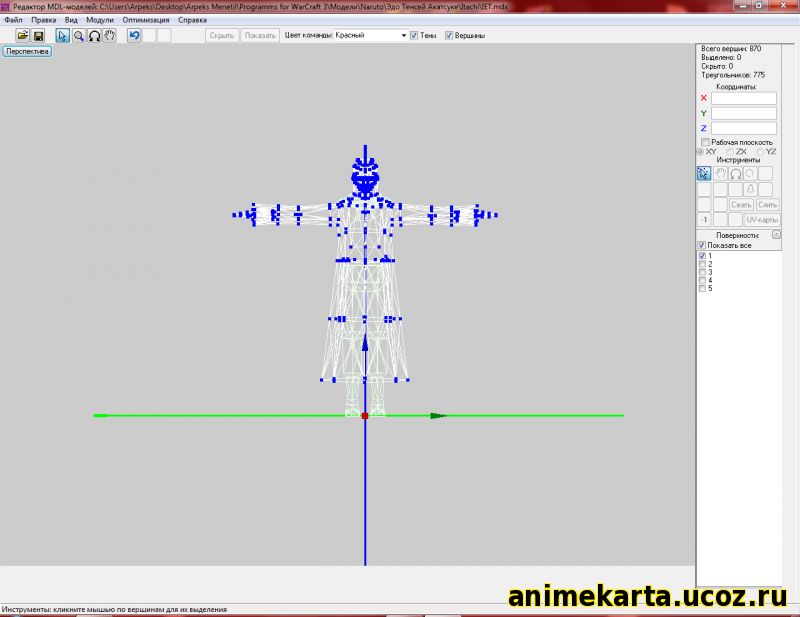Image resolution: width=800 pixels, height=617 pixels.
Task: Choose the hand move tool in Инструменты panel
Action: pos(720,174)
